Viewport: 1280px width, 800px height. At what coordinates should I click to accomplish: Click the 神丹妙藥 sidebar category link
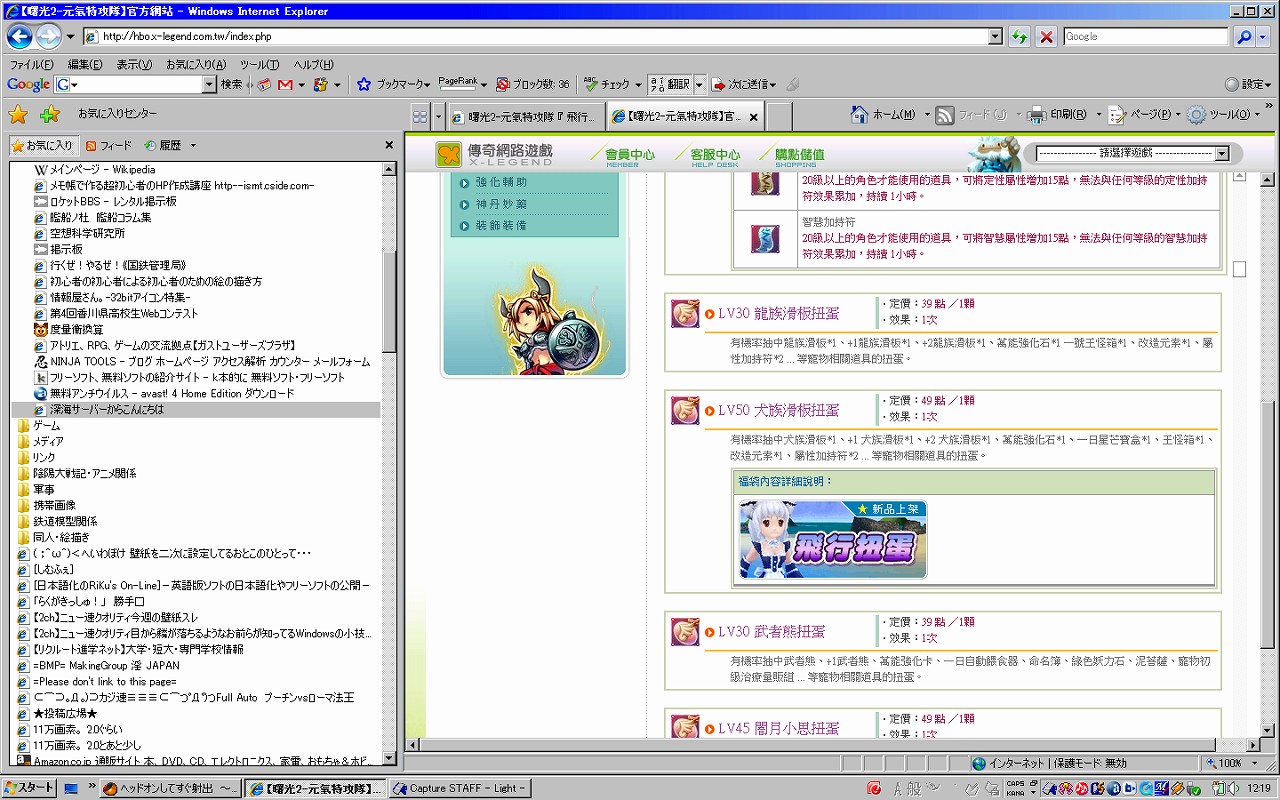[x=501, y=204]
